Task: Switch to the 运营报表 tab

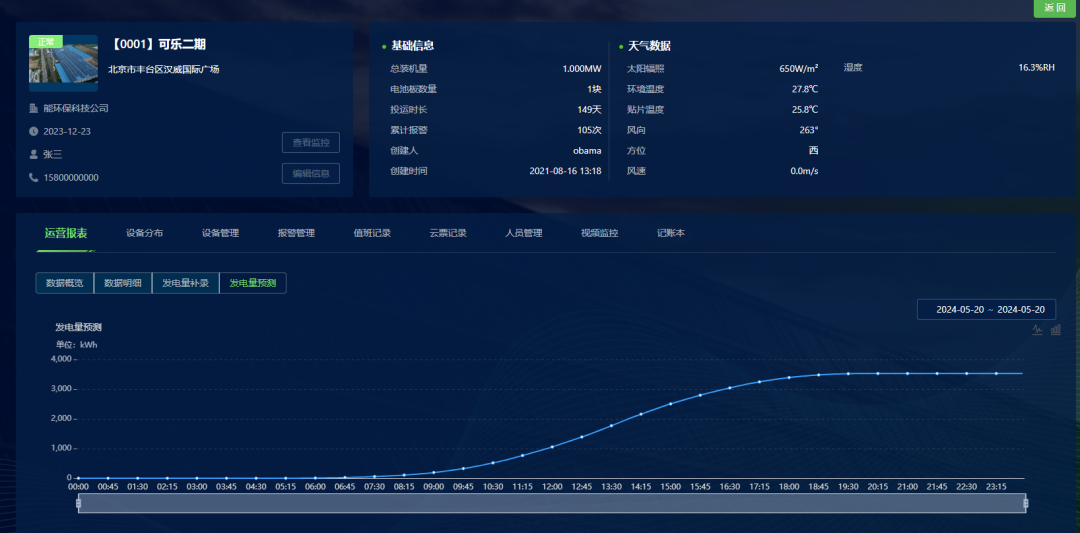Action: coord(66,233)
